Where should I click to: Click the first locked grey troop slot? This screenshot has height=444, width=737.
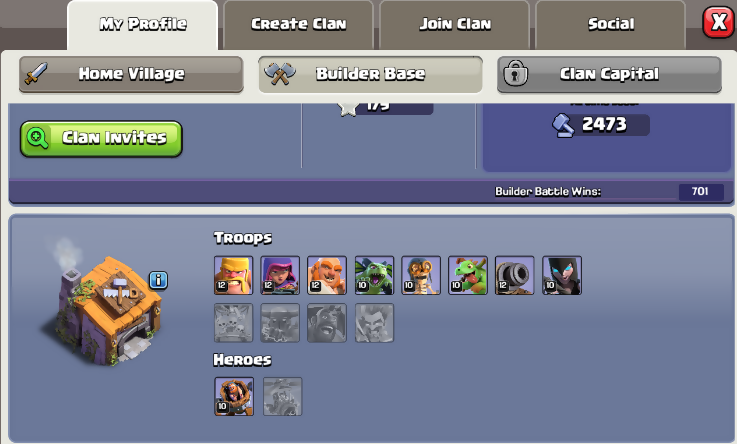point(233,323)
